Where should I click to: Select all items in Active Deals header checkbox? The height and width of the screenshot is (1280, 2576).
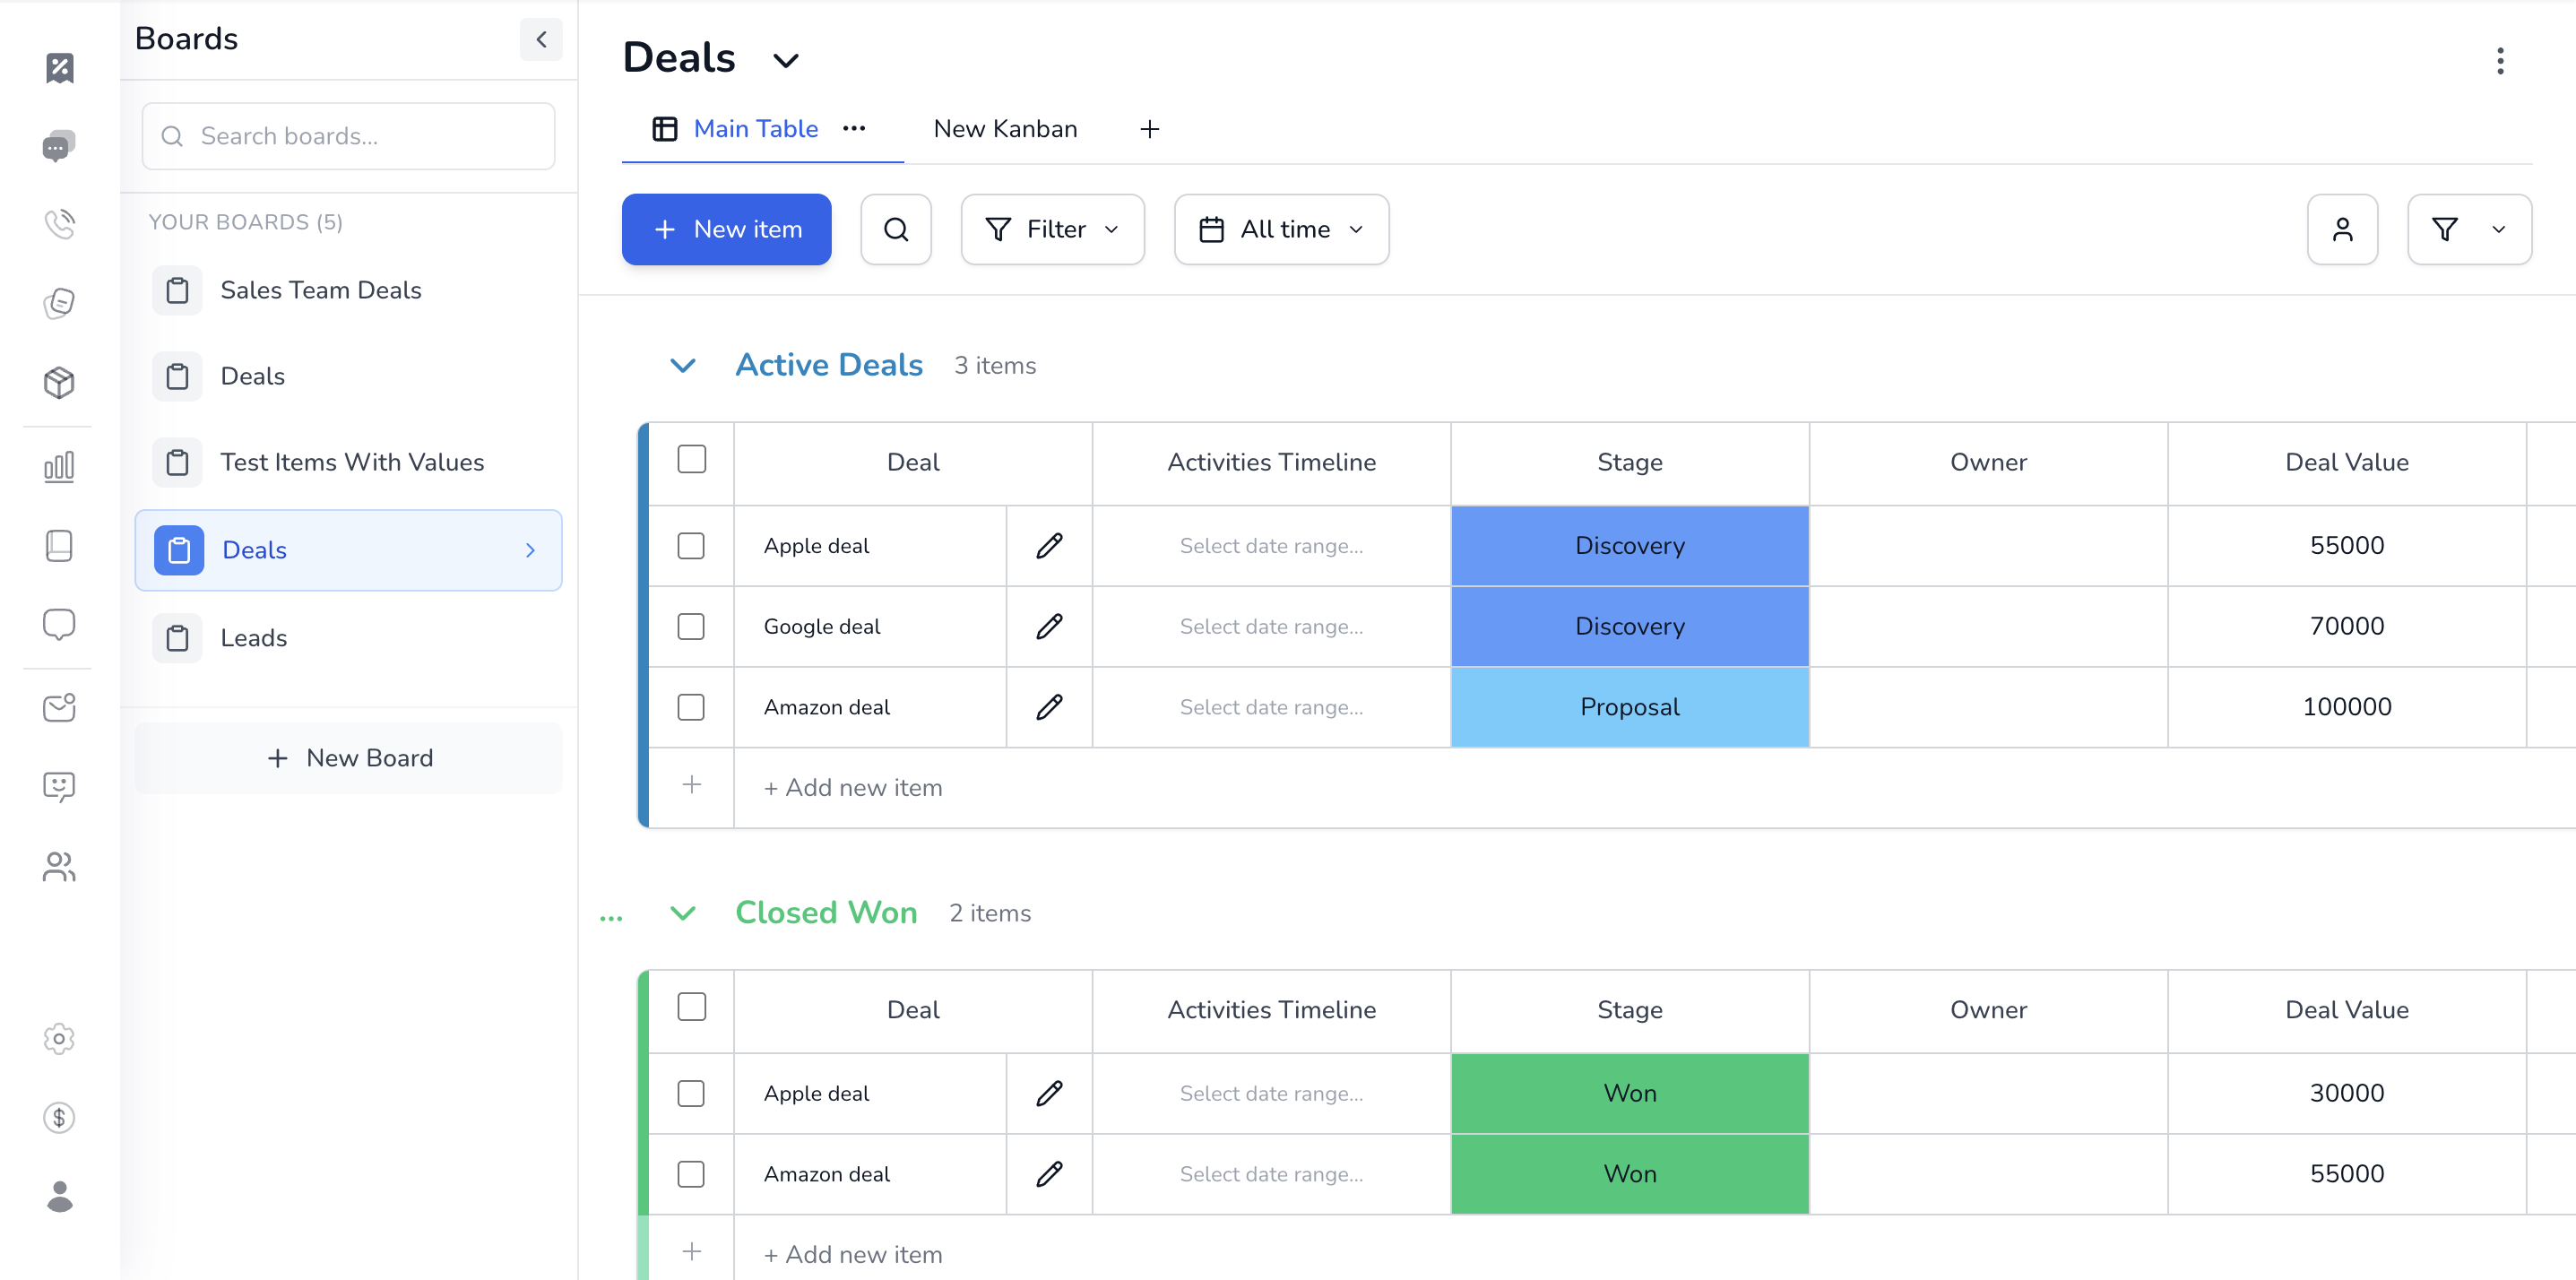691,460
